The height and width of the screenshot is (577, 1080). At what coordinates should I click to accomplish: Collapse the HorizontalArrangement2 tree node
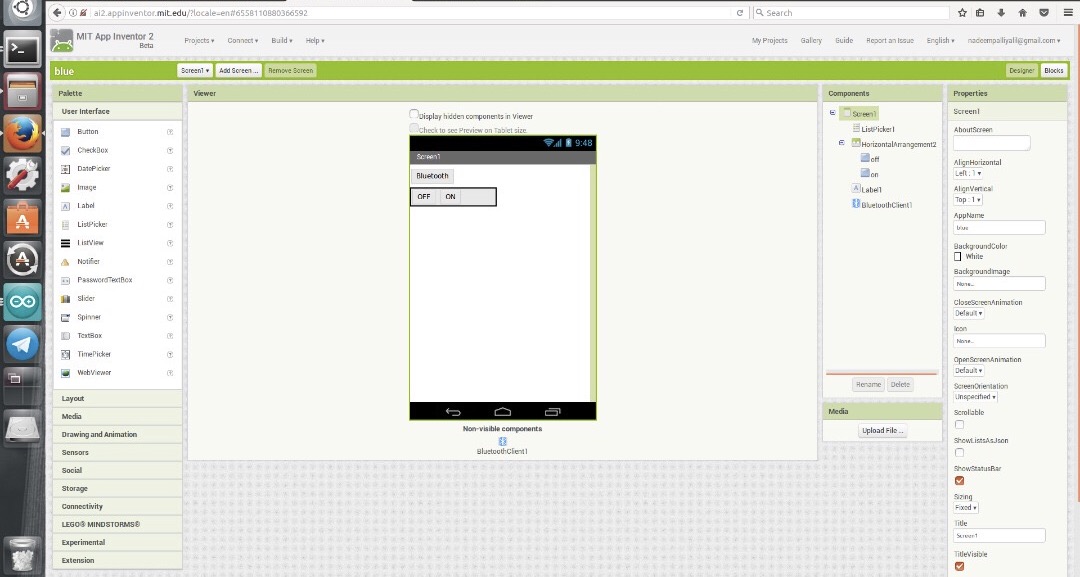coord(841,143)
